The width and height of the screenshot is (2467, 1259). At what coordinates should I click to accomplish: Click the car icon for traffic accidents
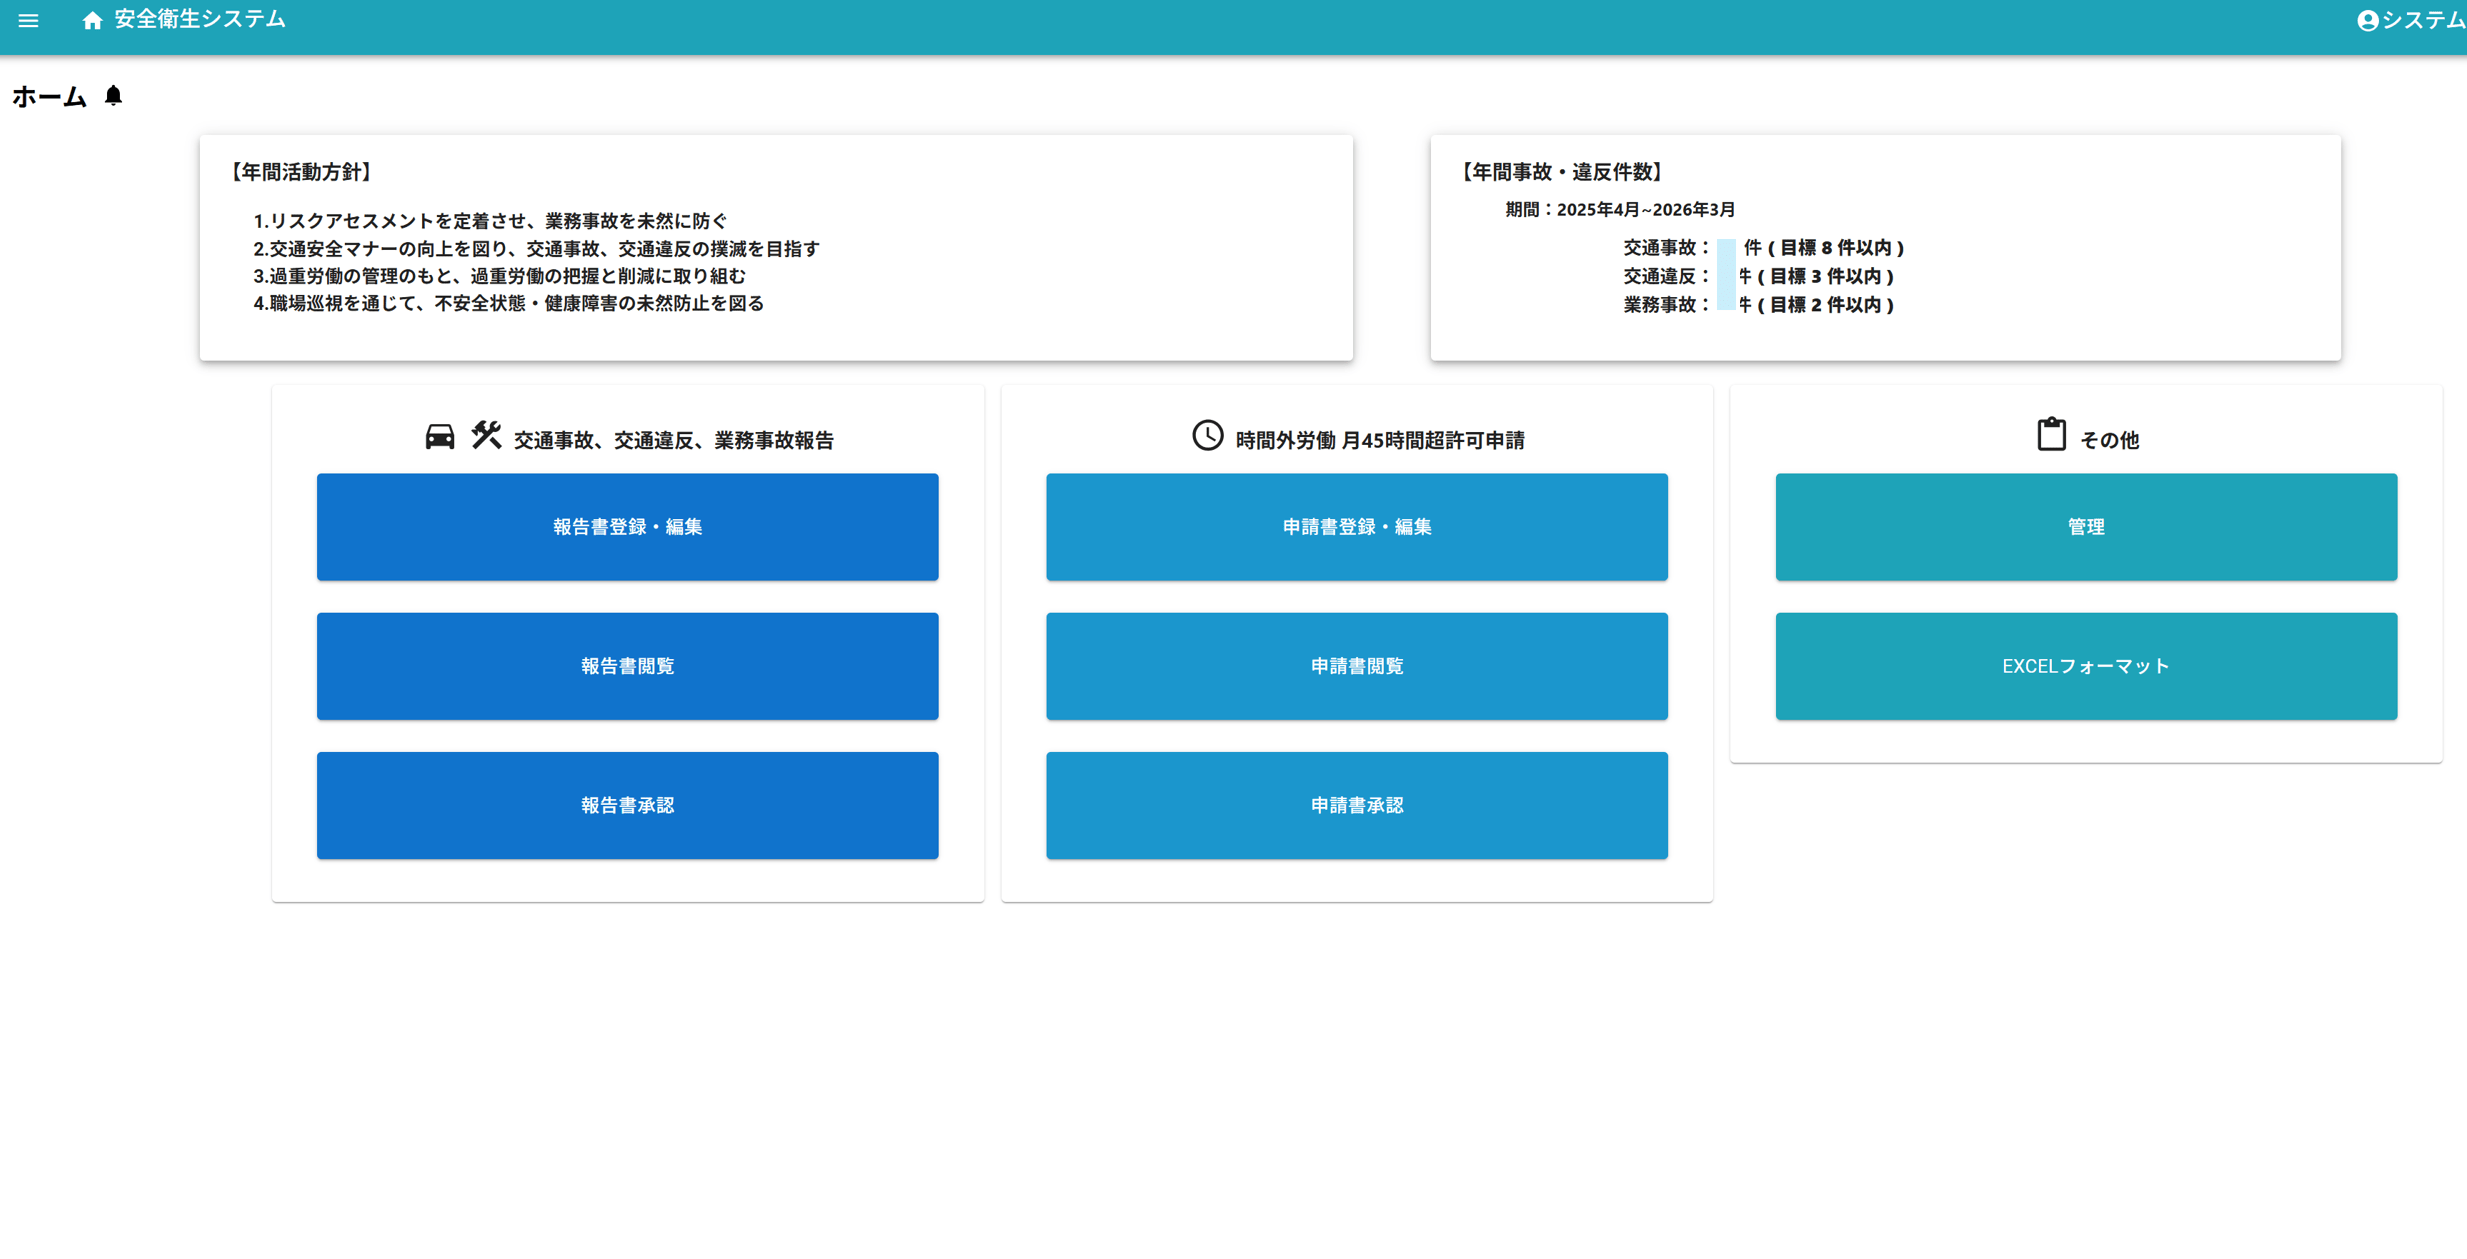(439, 437)
